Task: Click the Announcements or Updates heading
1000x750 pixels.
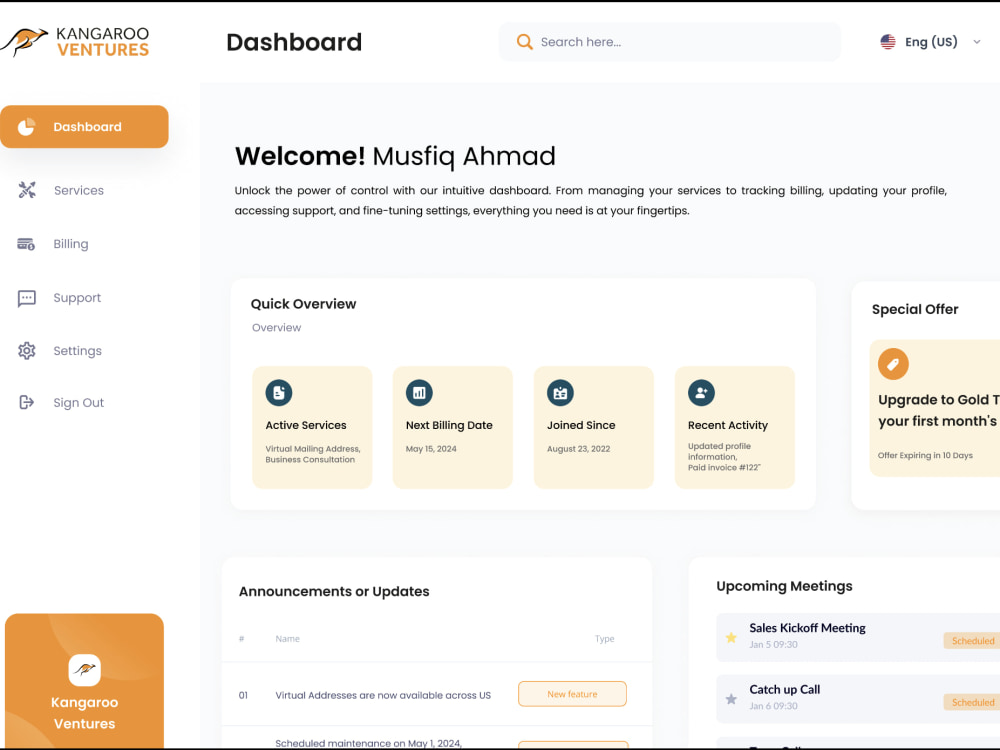Action: [x=334, y=591]
